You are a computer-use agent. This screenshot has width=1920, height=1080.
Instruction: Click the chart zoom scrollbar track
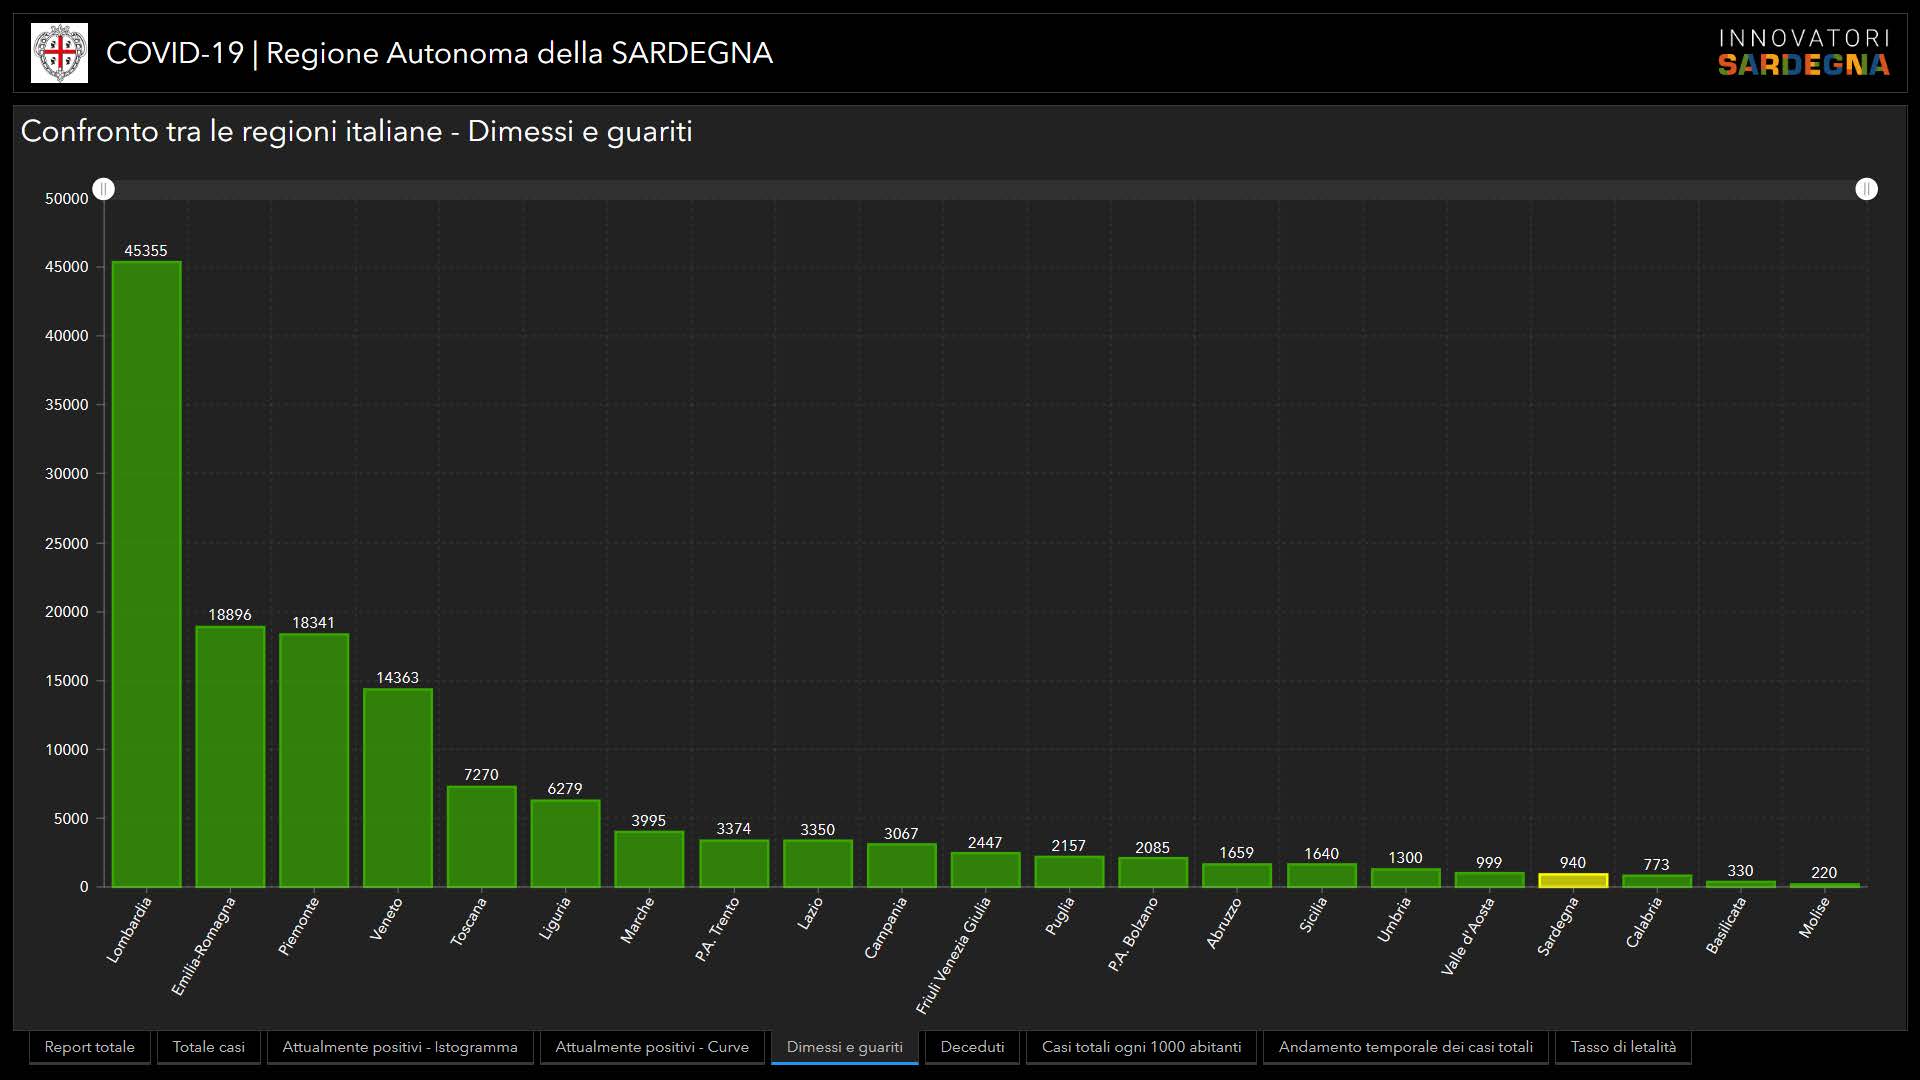[x=985, y=189]
